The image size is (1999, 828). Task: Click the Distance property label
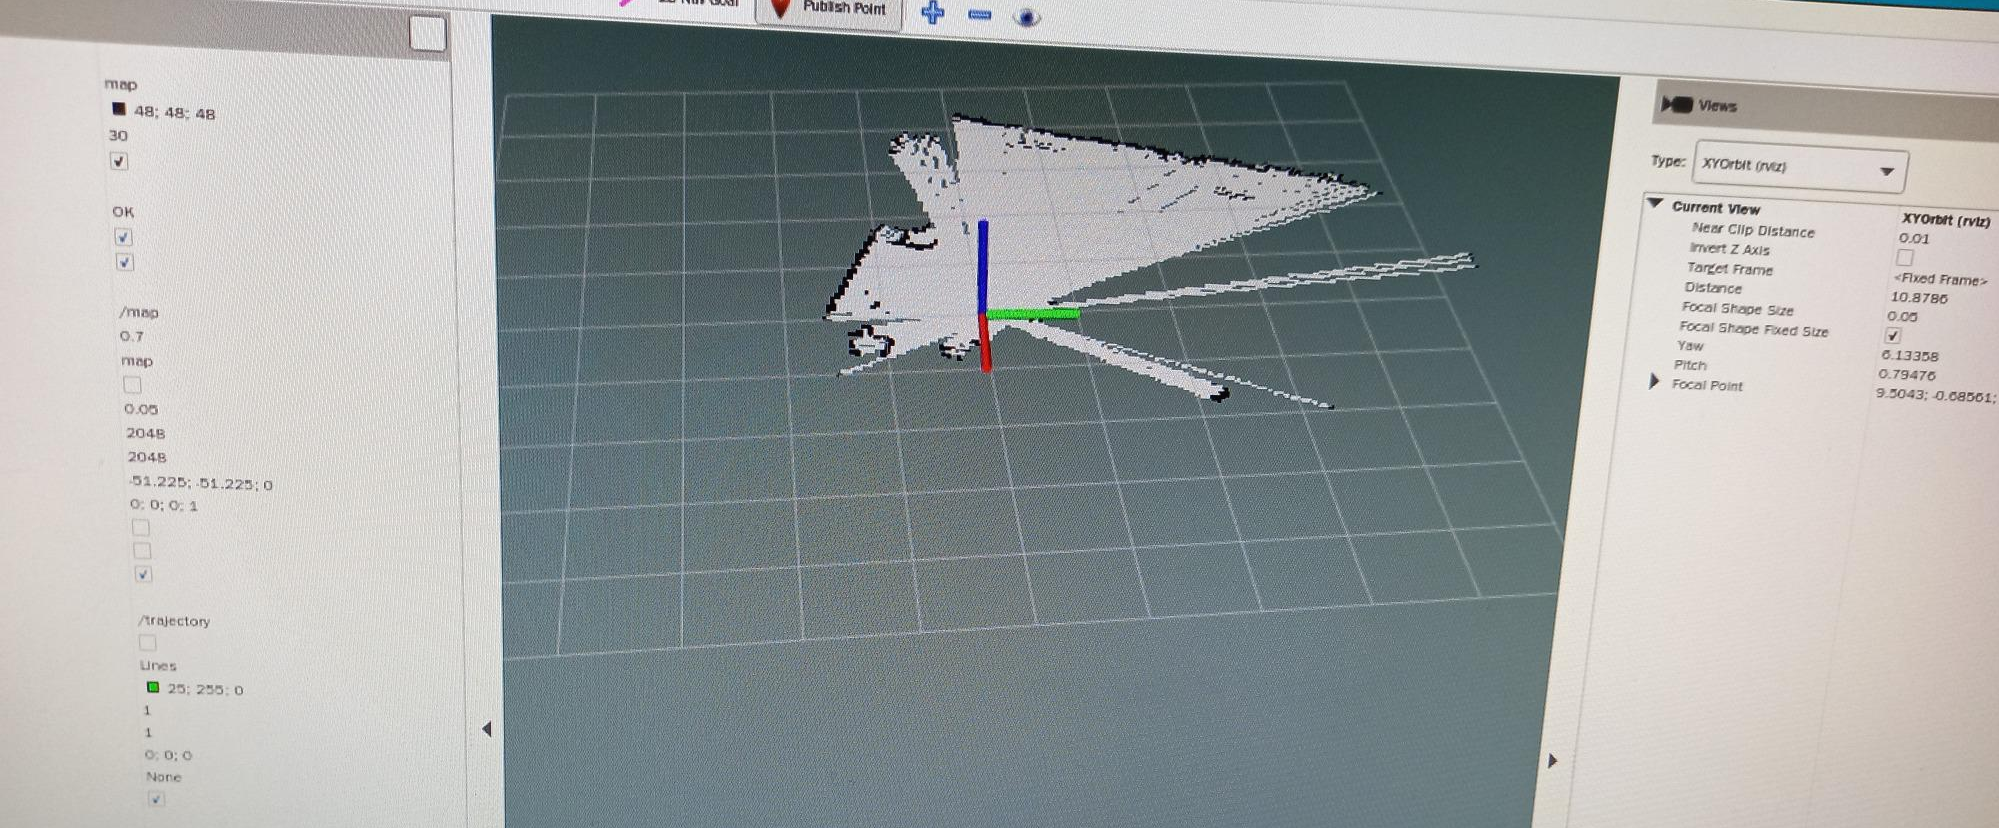1712,287
